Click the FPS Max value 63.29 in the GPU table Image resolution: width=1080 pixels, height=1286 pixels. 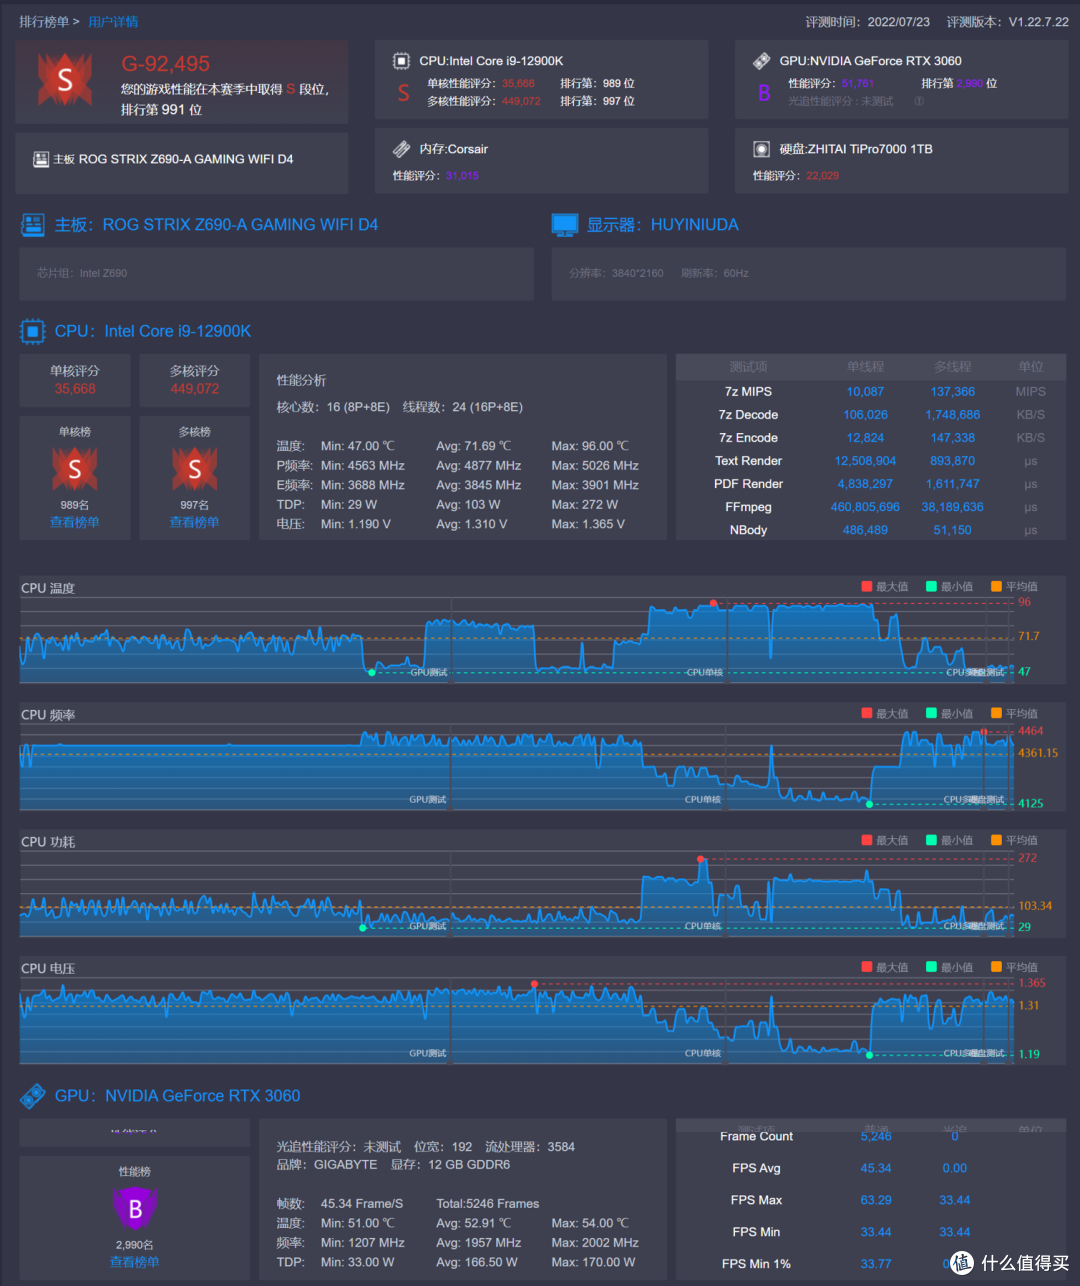[x=876, y=1200]
